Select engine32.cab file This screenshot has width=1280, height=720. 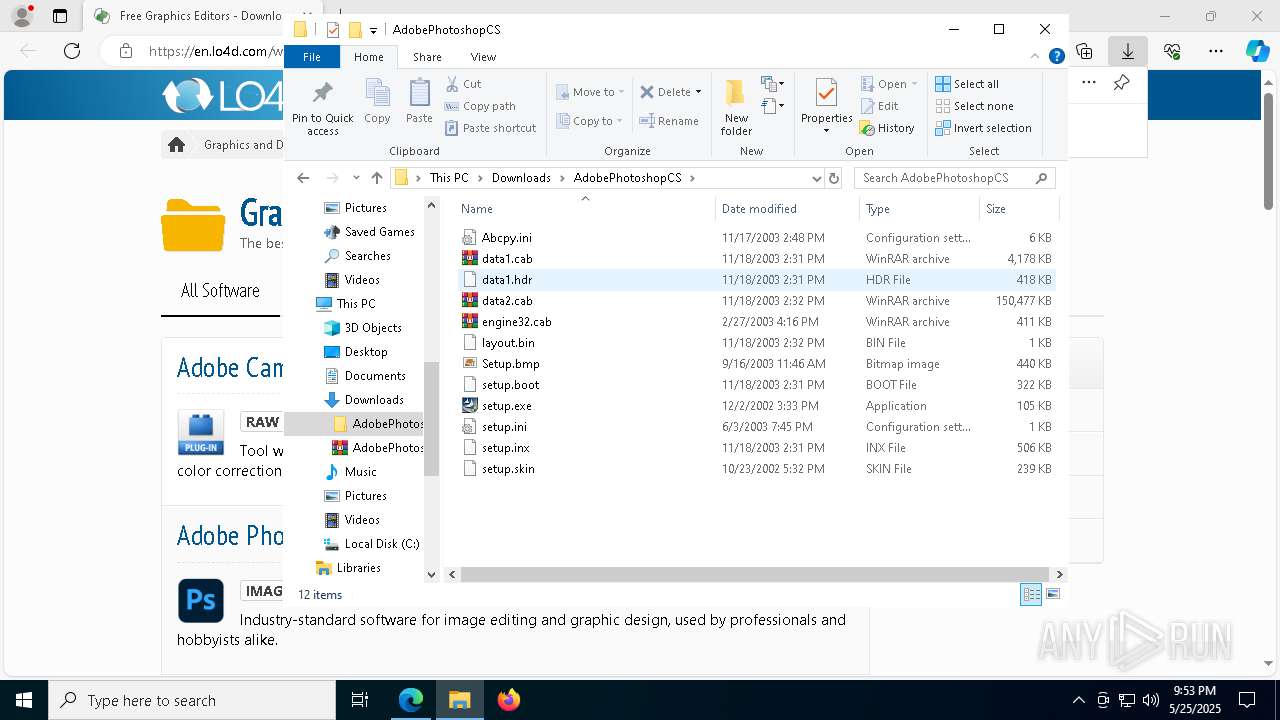(756, 322)
